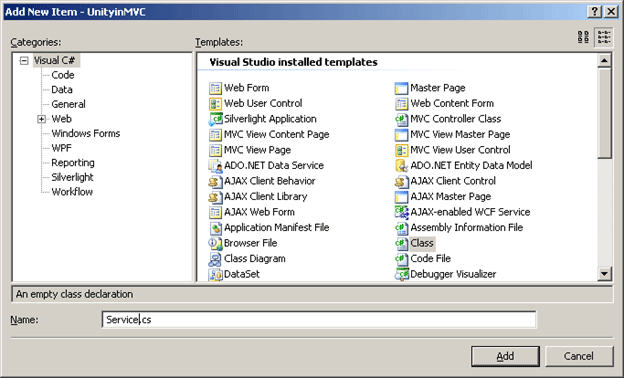
Task: Select the General category
Action: 68,104
